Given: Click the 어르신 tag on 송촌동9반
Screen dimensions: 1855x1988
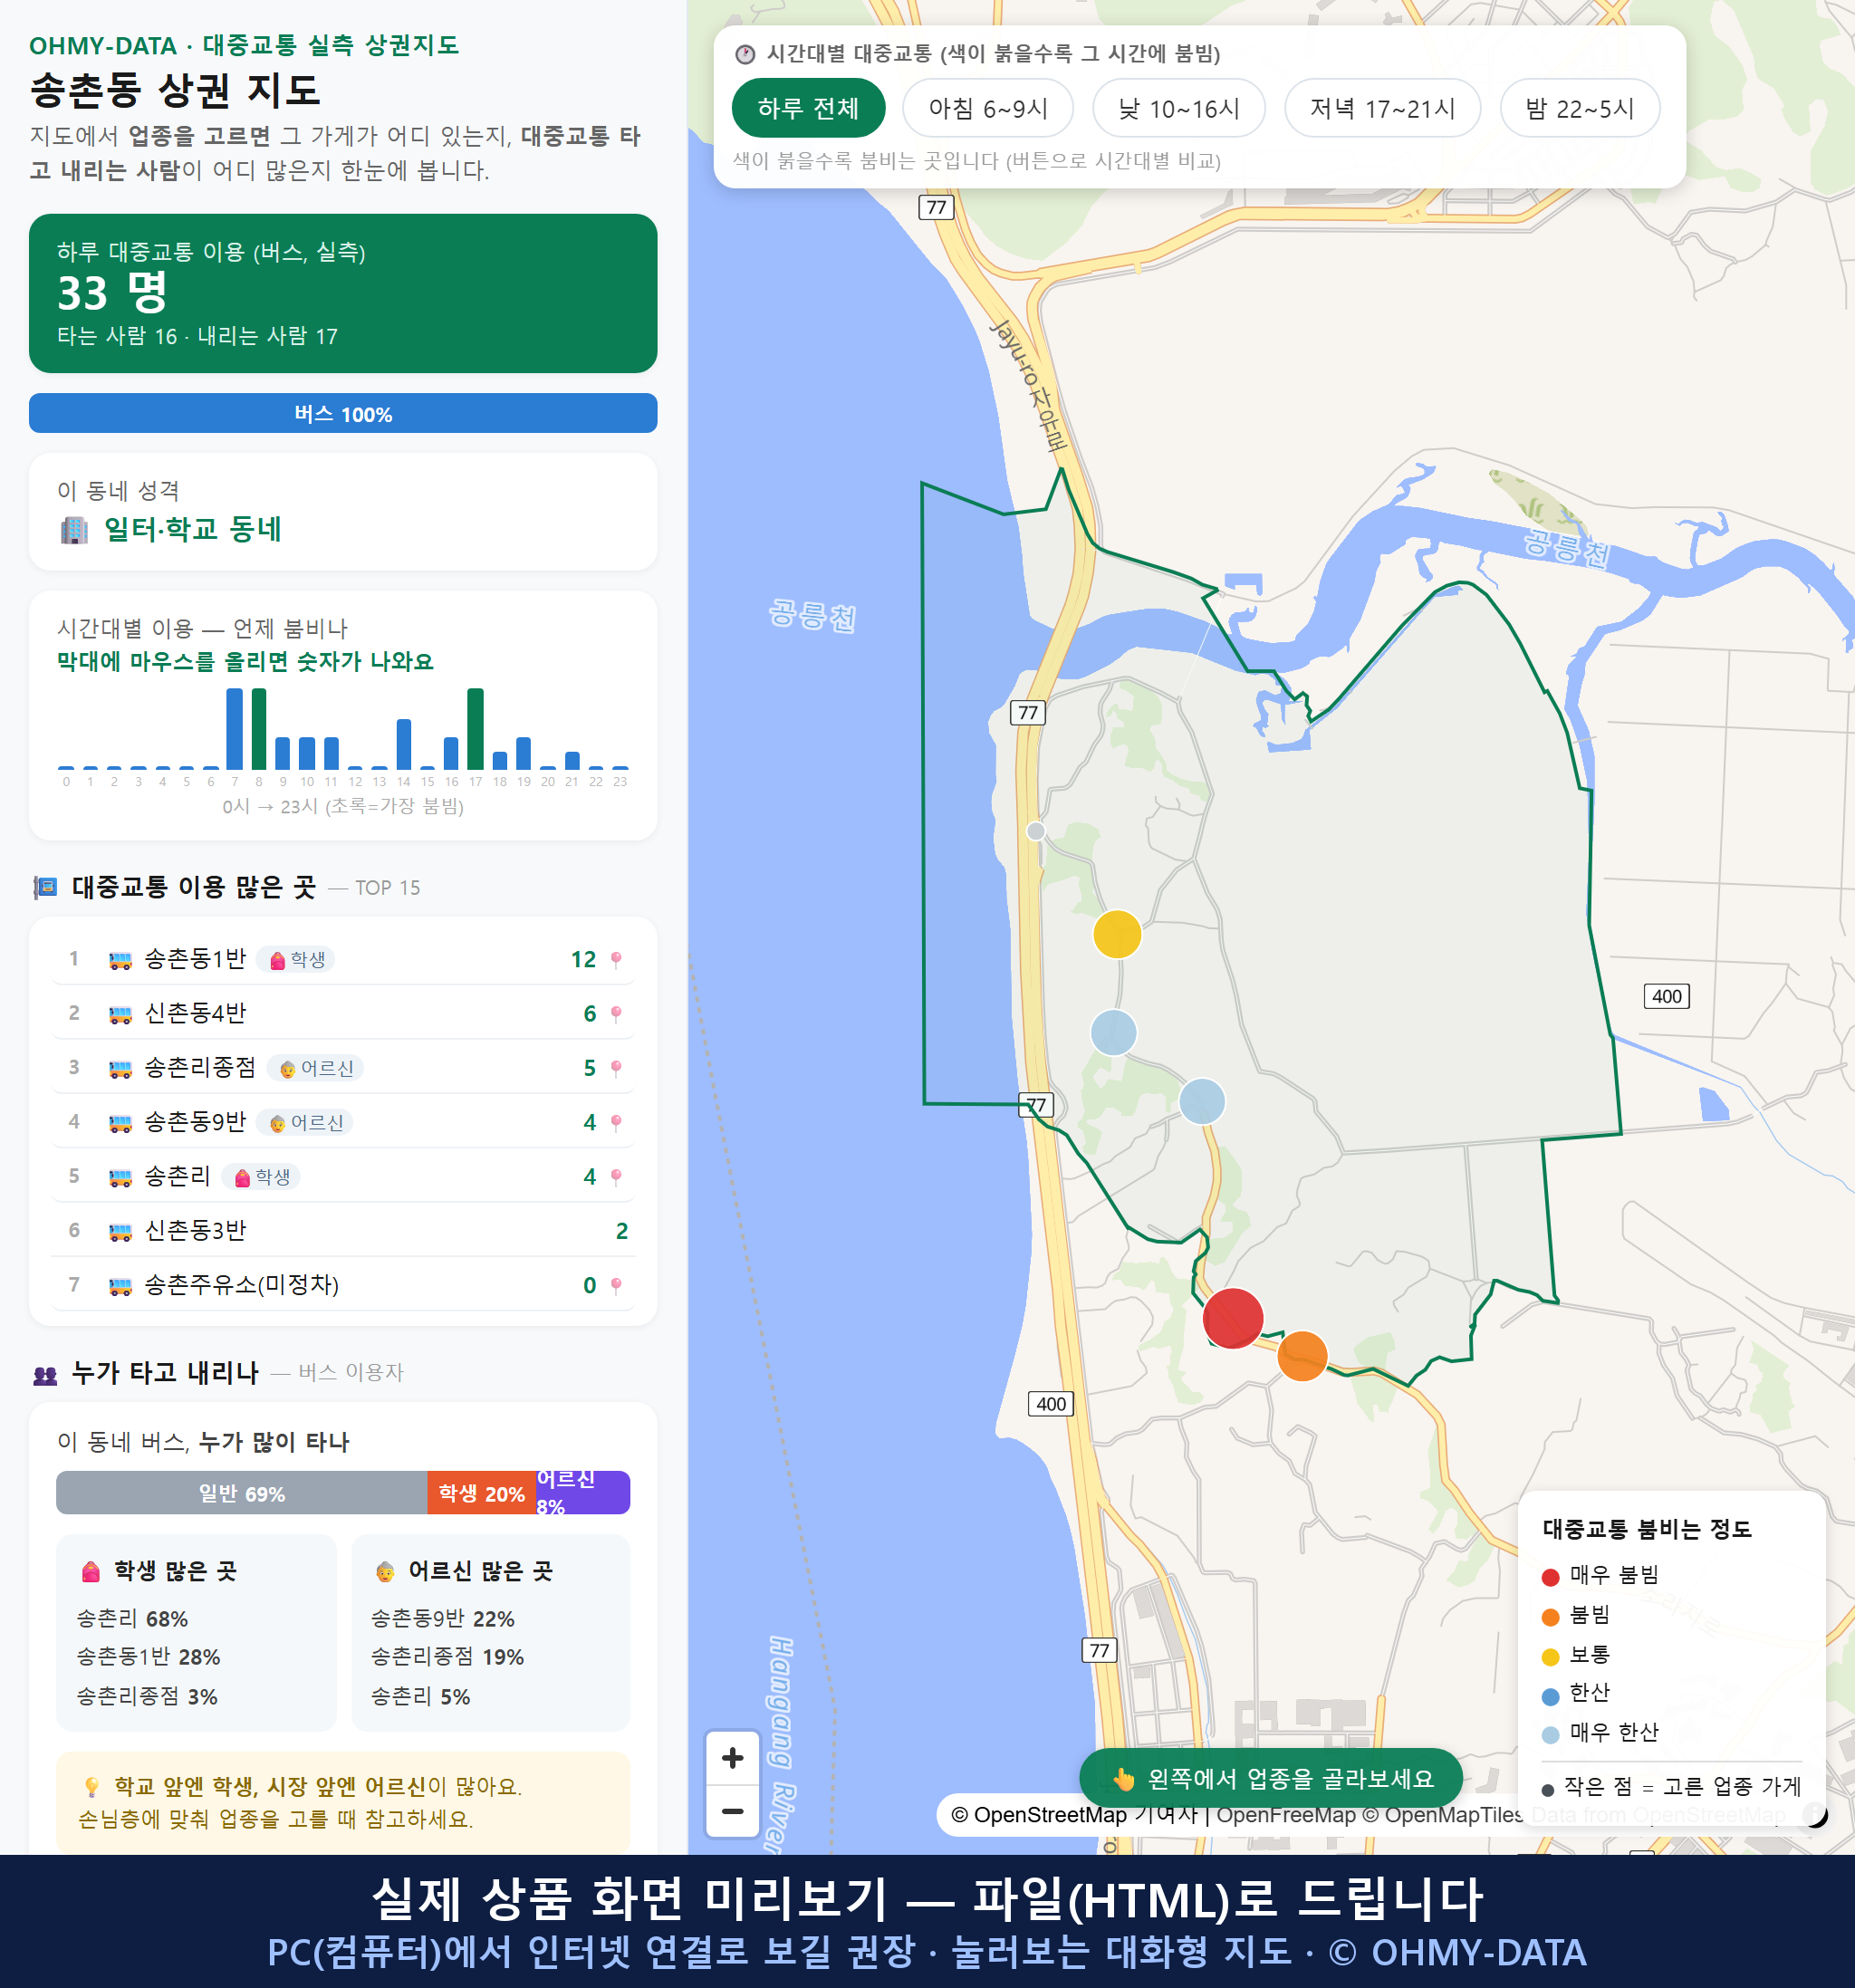Looking at the screenshot, I should click(305, 1122).
